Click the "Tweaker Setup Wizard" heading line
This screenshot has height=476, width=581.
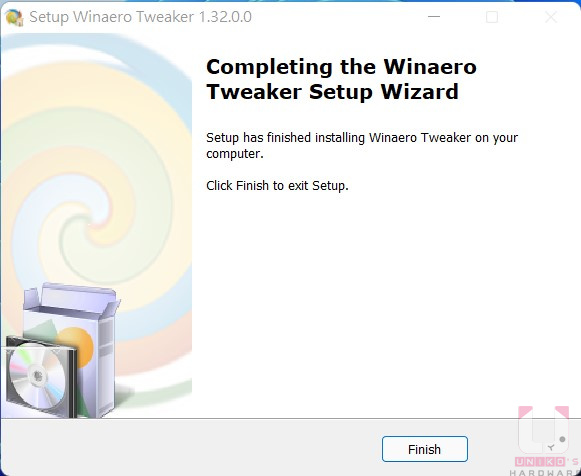pyautogui.click(x=332, y=92)
